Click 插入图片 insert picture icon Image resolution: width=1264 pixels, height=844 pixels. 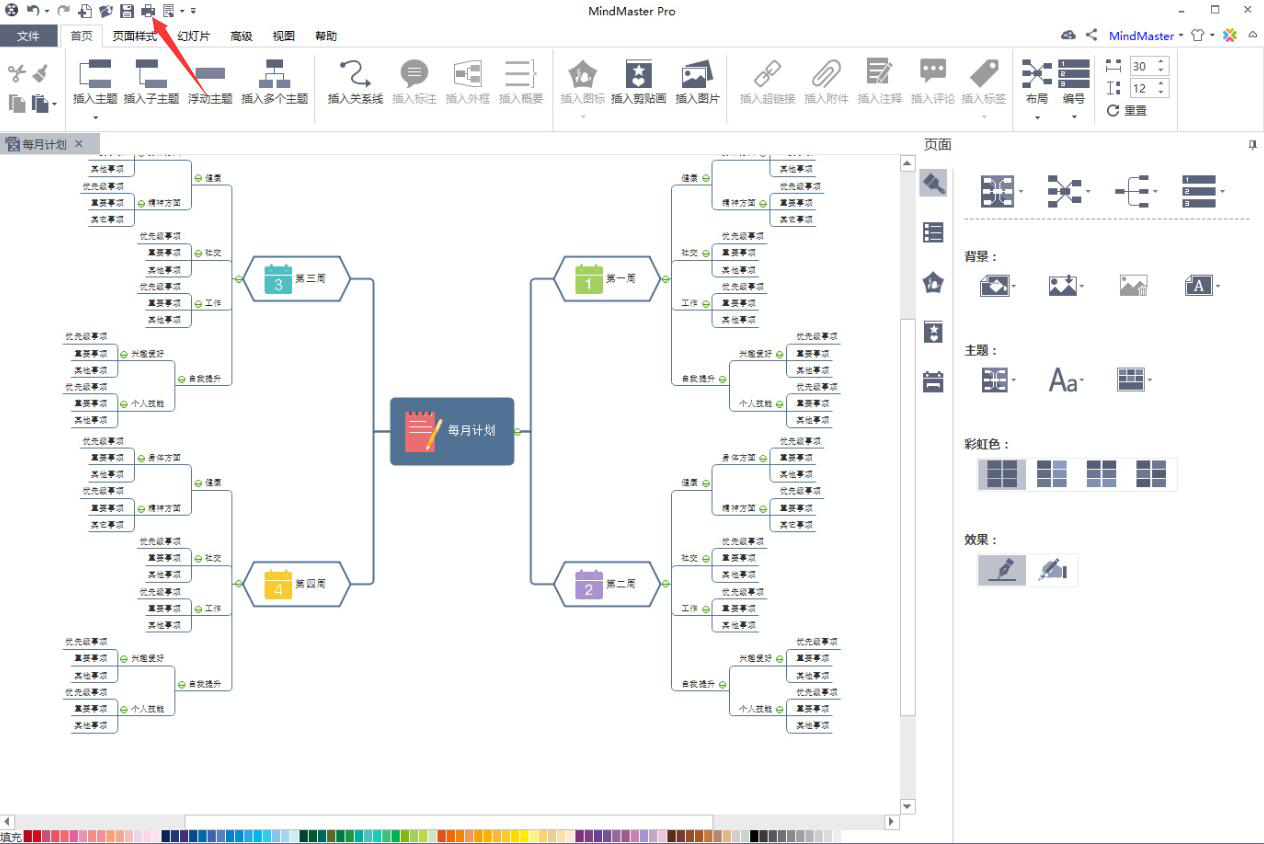pos(697,75)
